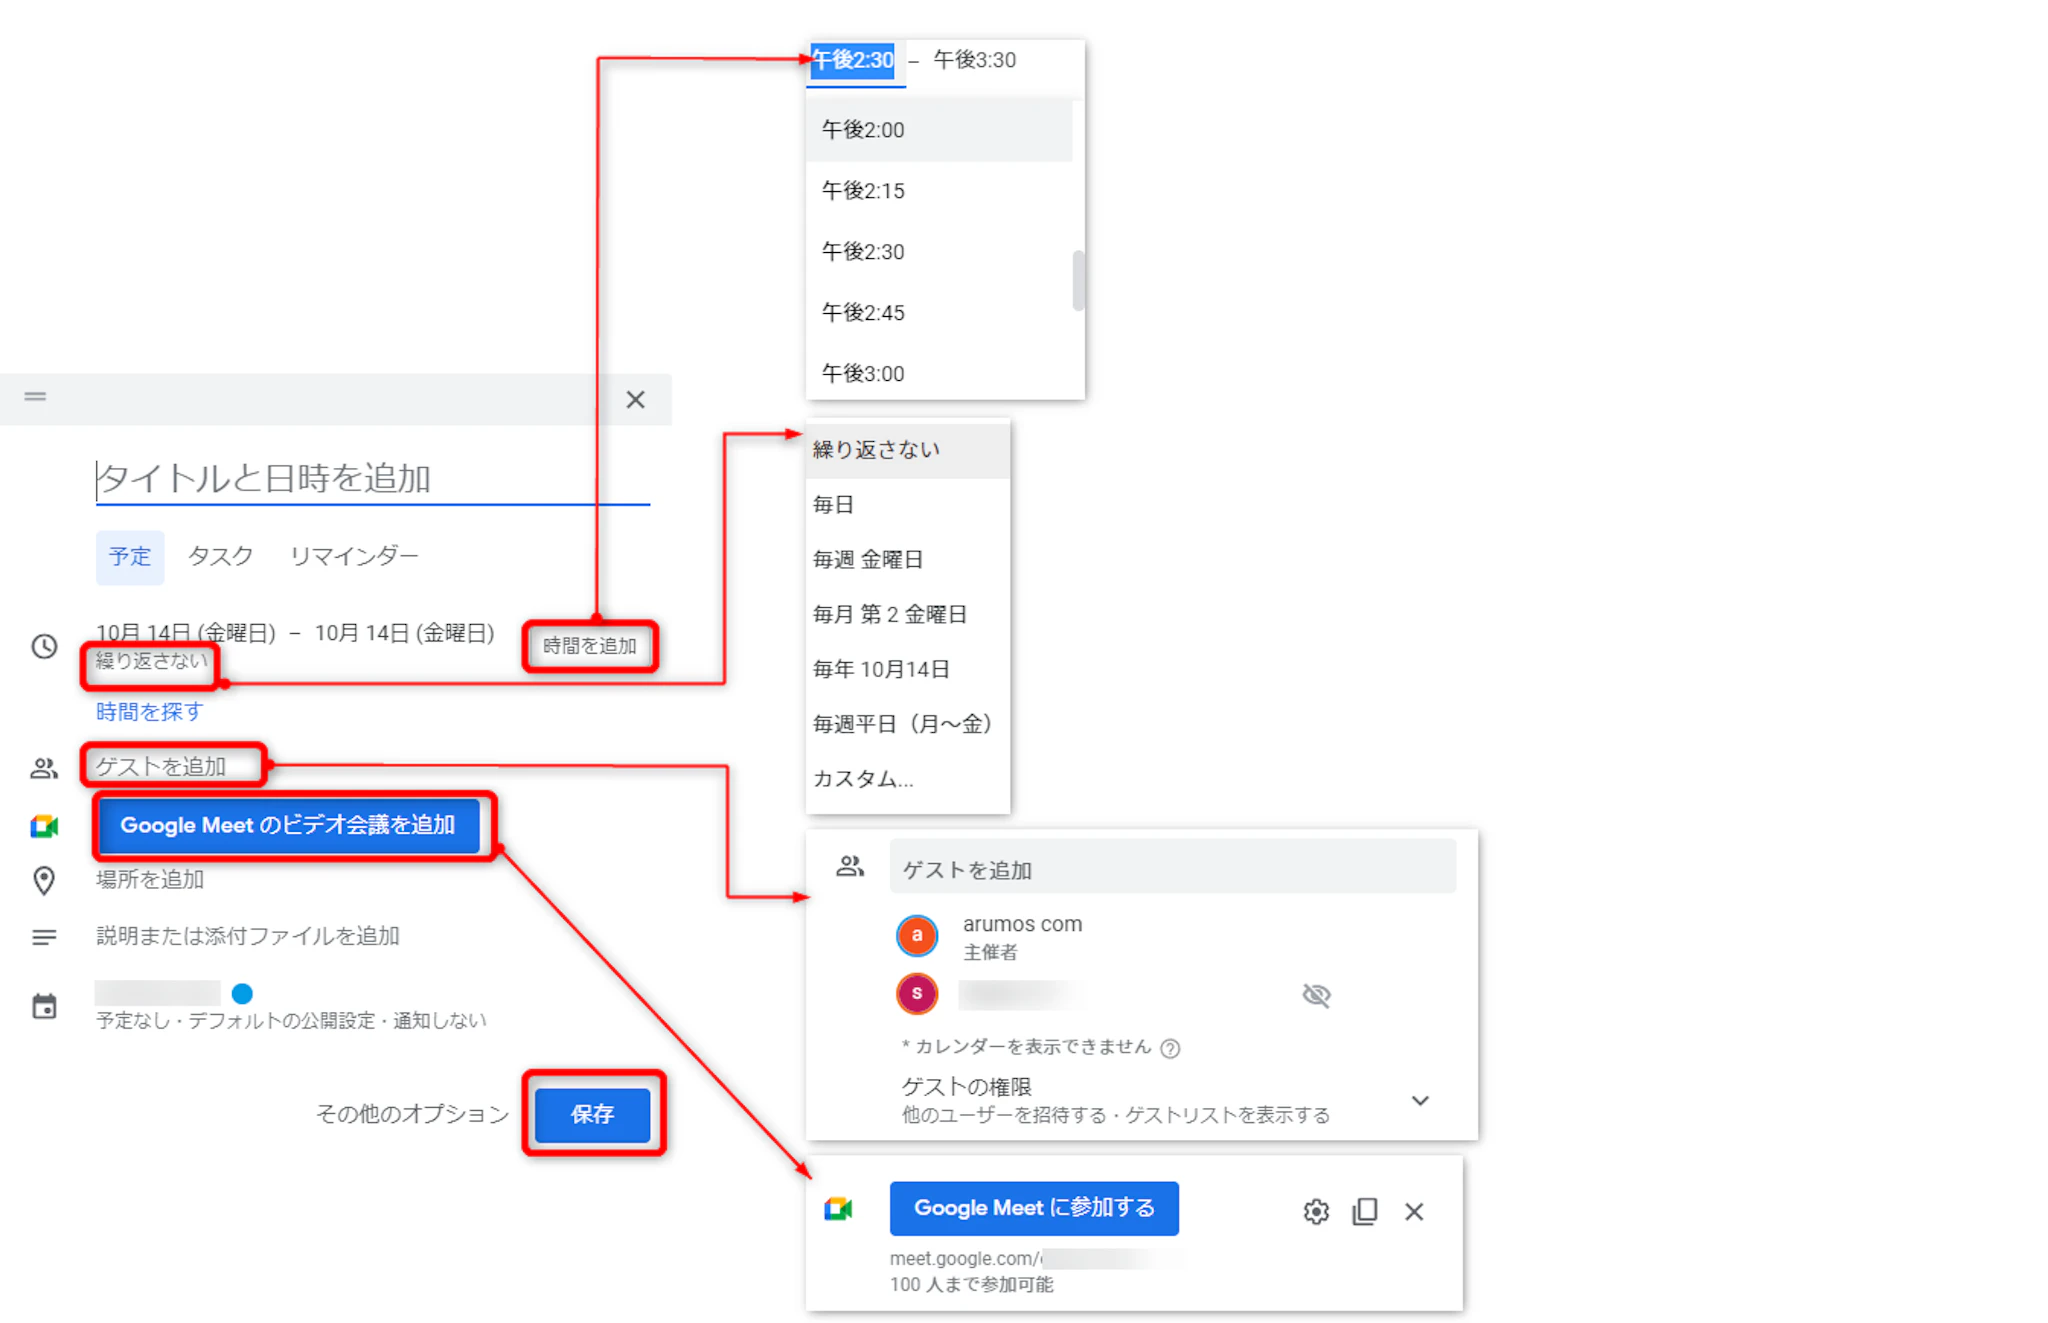Click the blue calendar color dot

pos(242,993)
